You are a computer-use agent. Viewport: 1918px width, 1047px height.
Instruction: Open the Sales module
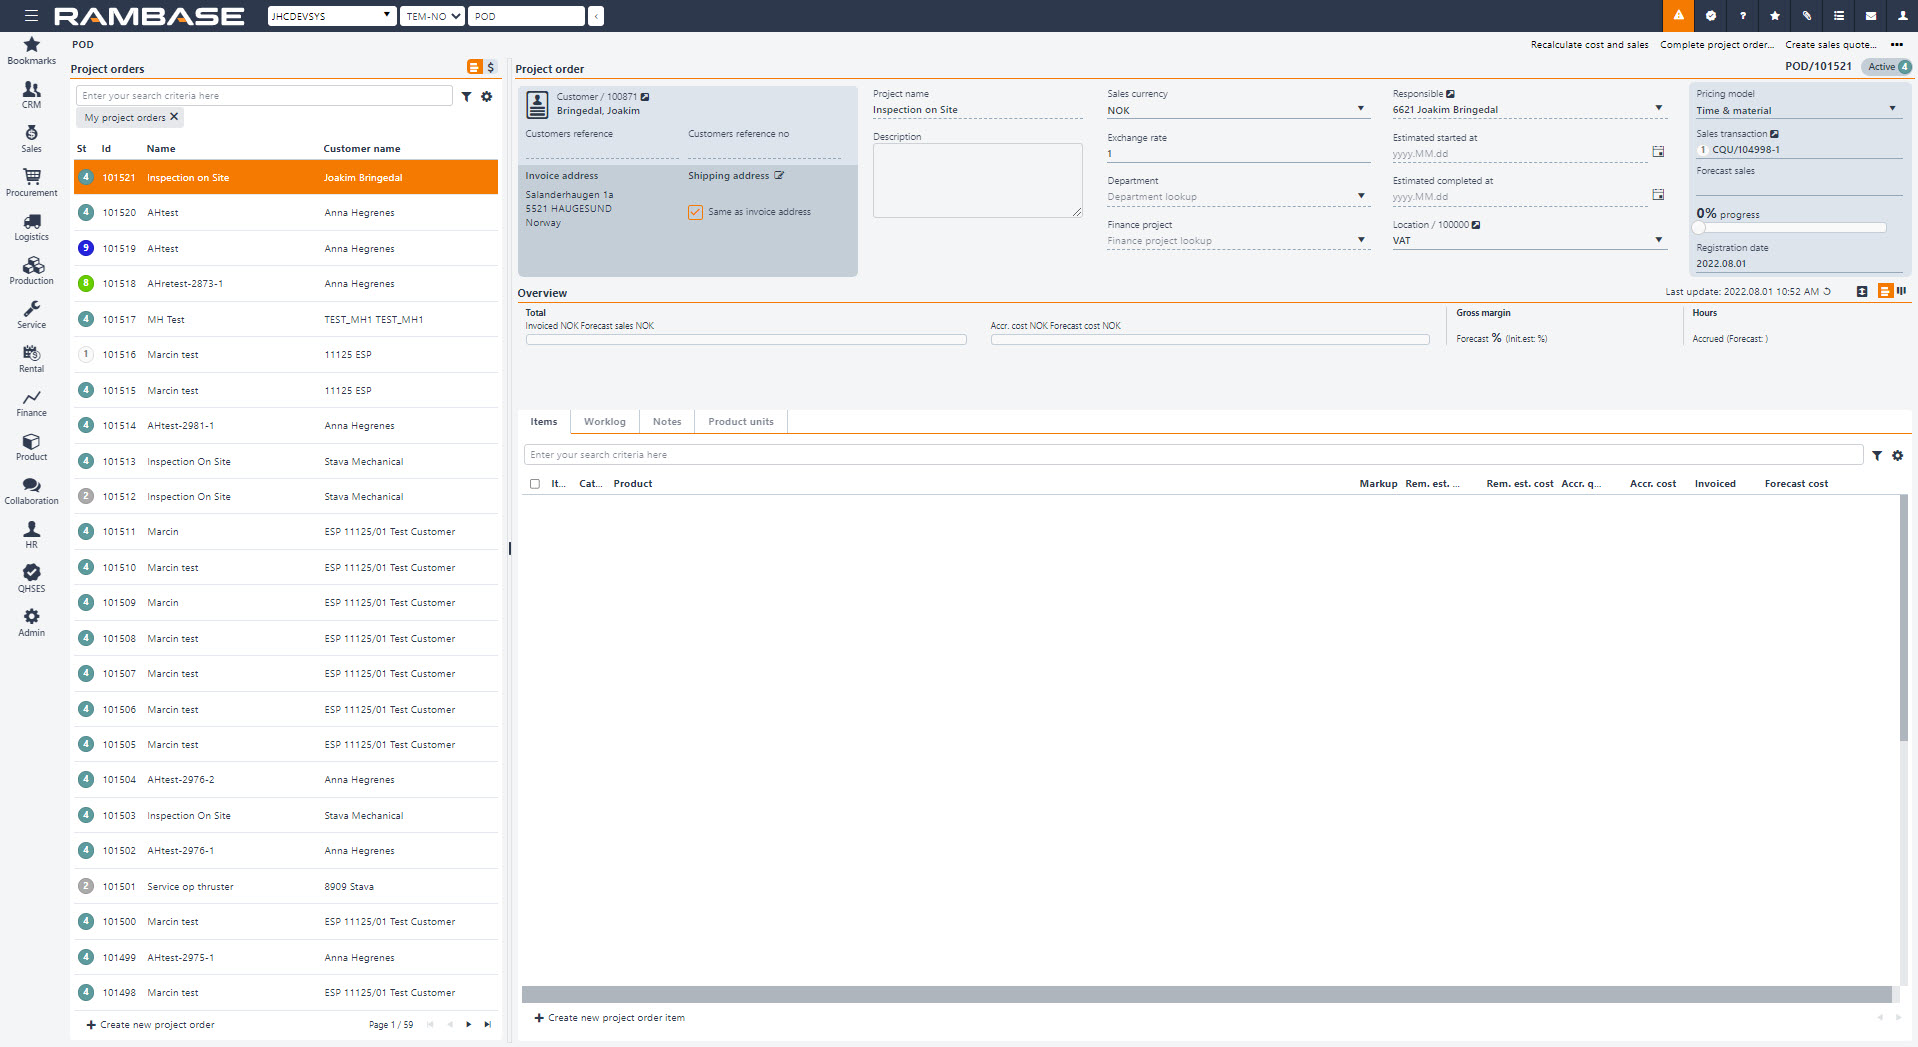[31, 139]
